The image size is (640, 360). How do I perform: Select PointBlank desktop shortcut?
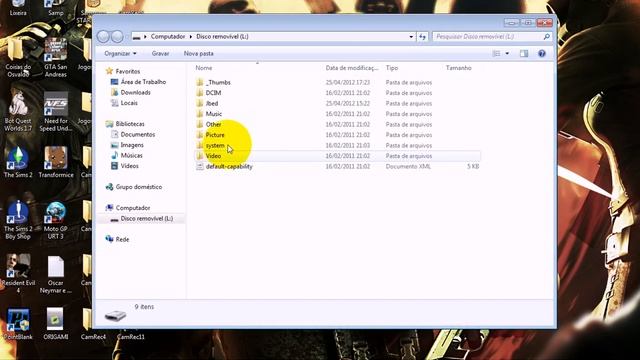[18, 324]
